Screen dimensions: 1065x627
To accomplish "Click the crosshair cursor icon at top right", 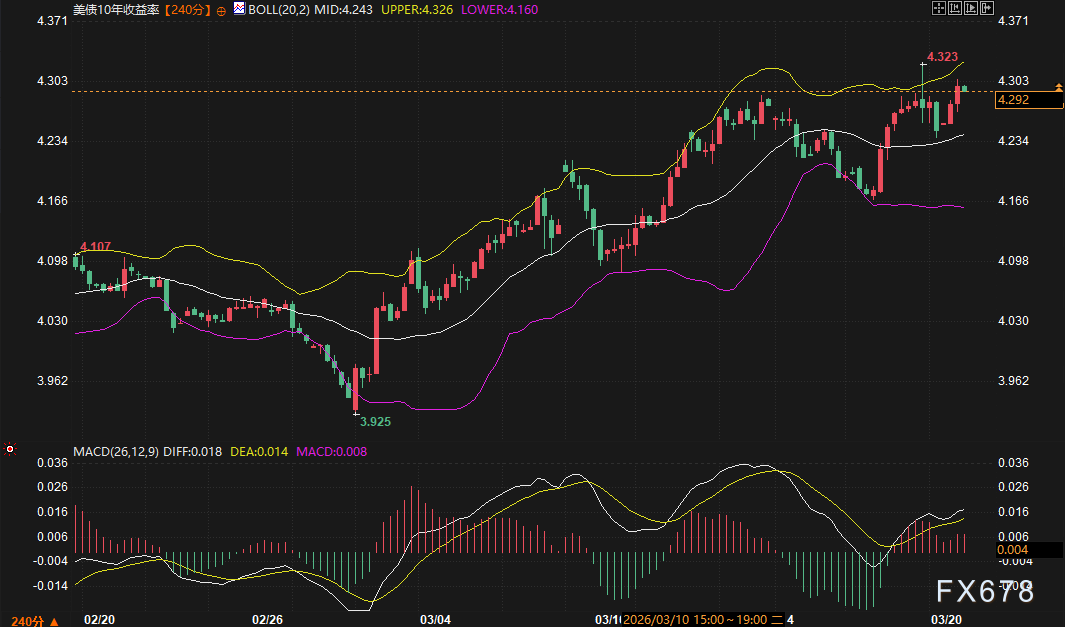I will point(938,8).
